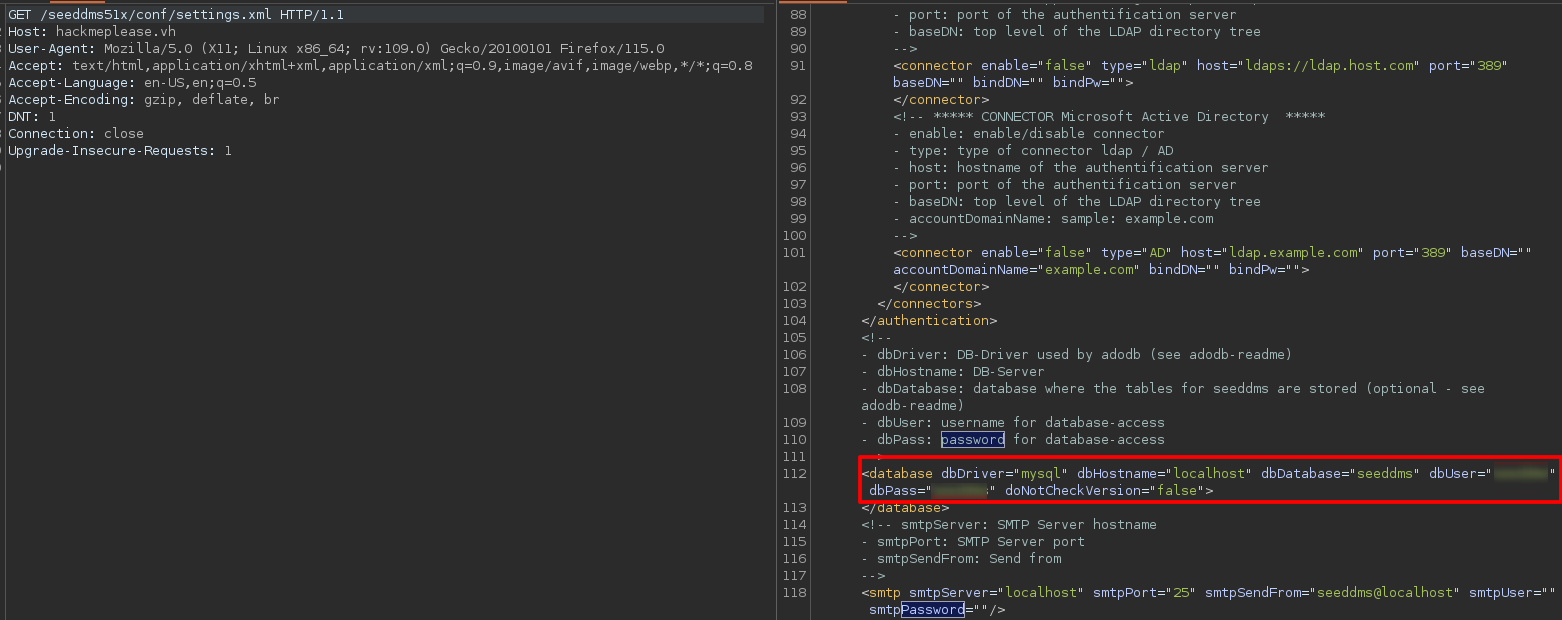The width and height of the screenshot is (1562, 620).
Task: Click the Connection: close header
Action: pos(76,134)
